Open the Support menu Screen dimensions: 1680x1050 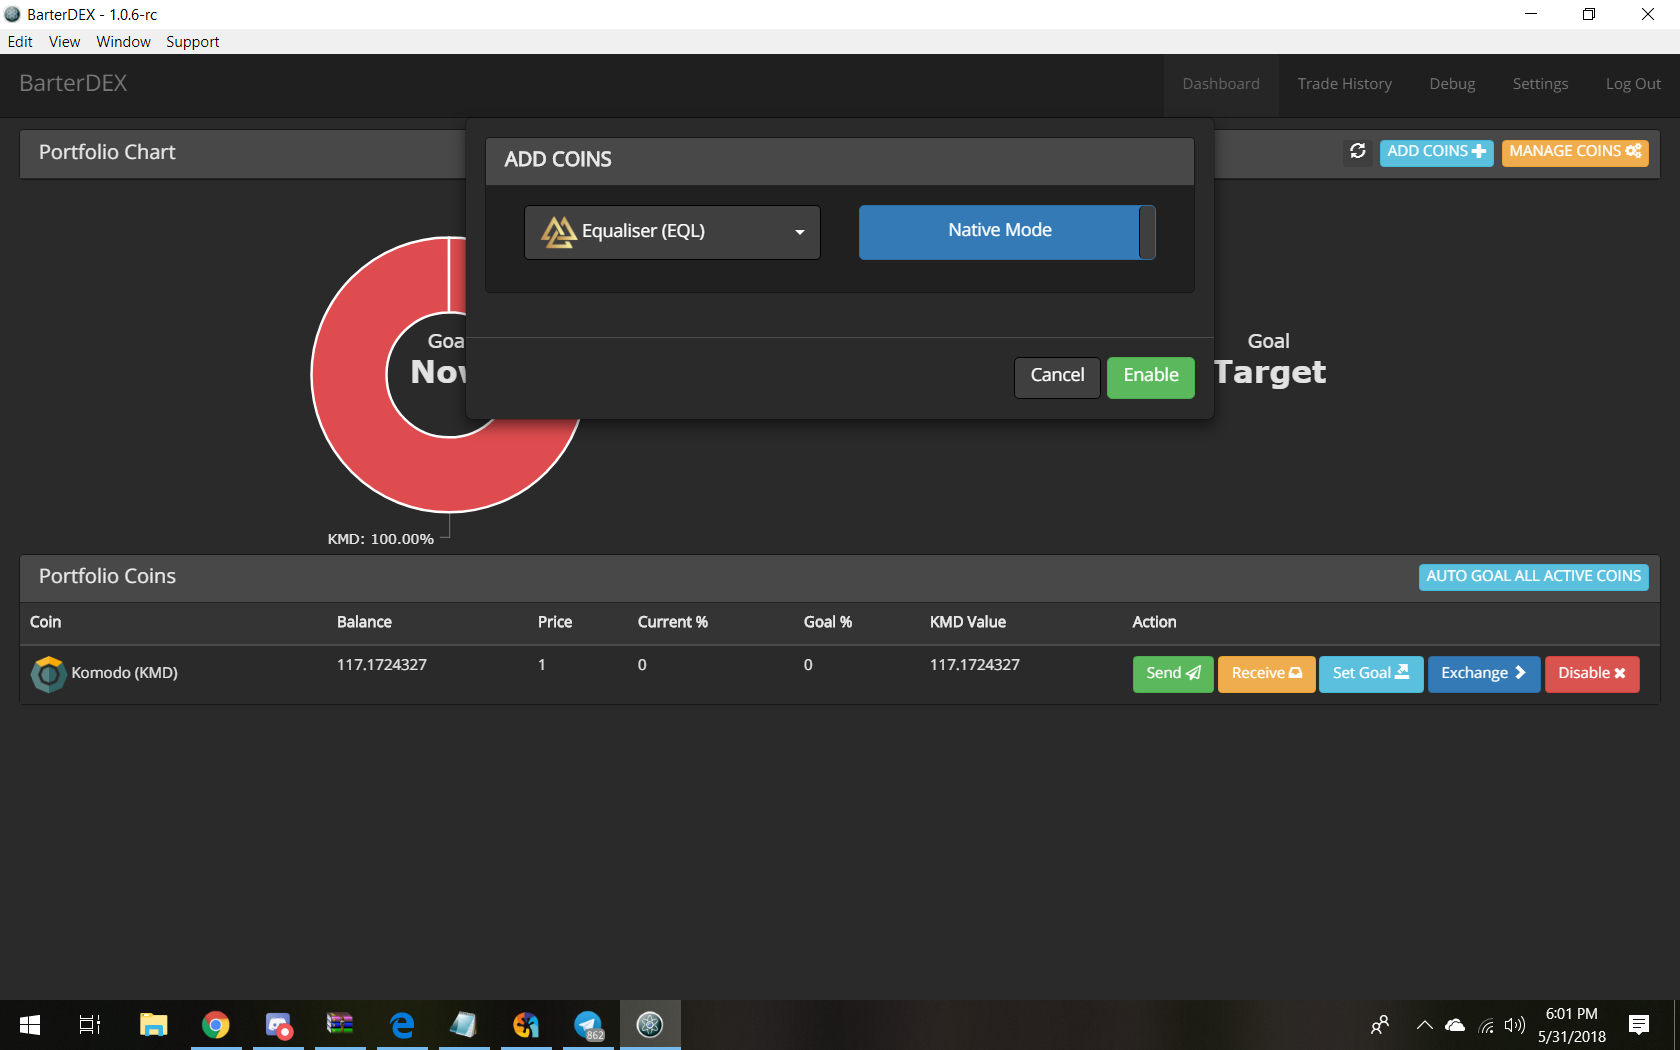[192, 42]
